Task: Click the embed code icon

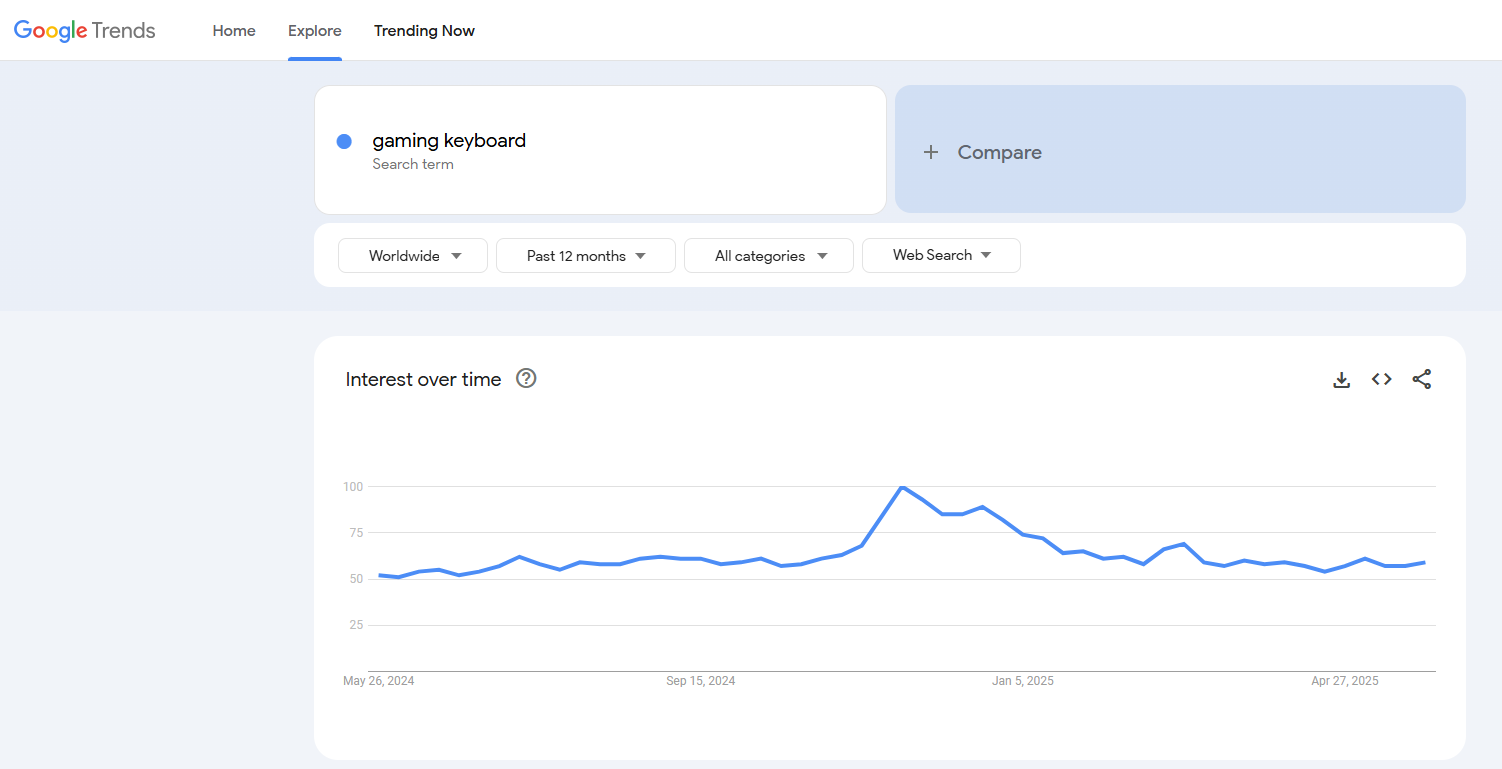Action: [x=1382, y=379]
